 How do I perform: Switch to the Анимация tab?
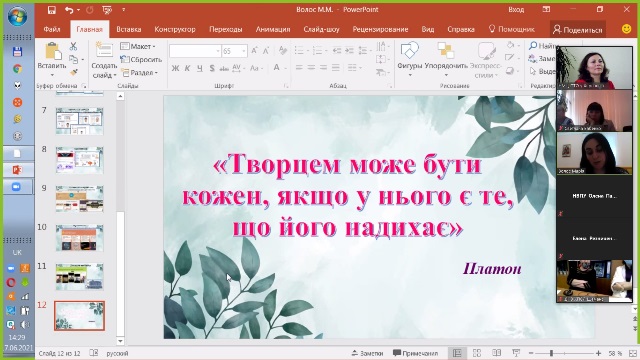pos(273,29)
